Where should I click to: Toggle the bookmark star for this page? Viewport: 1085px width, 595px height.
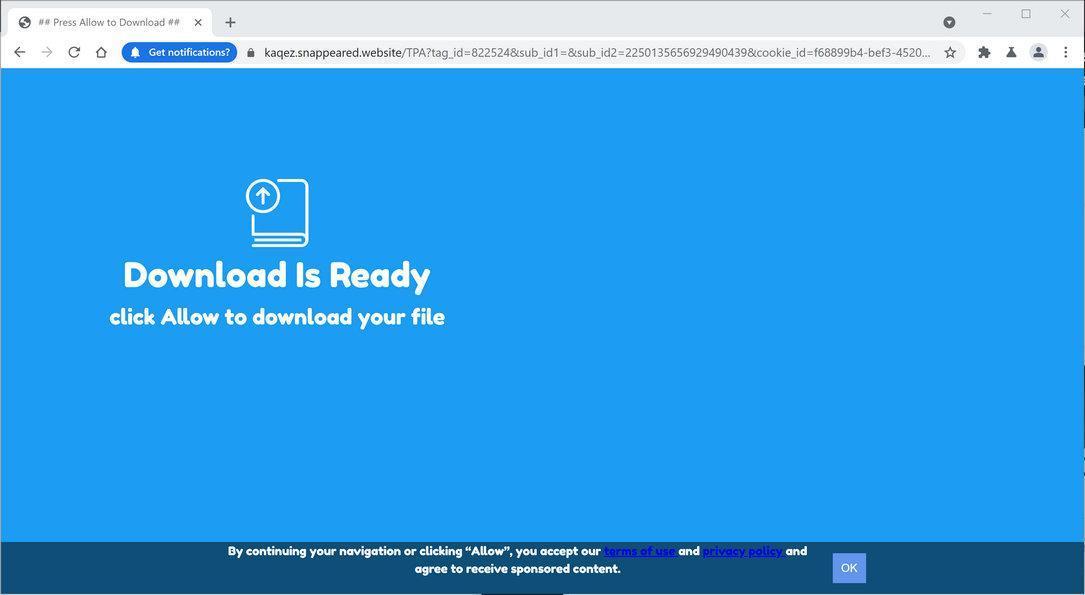click(949, 52)
